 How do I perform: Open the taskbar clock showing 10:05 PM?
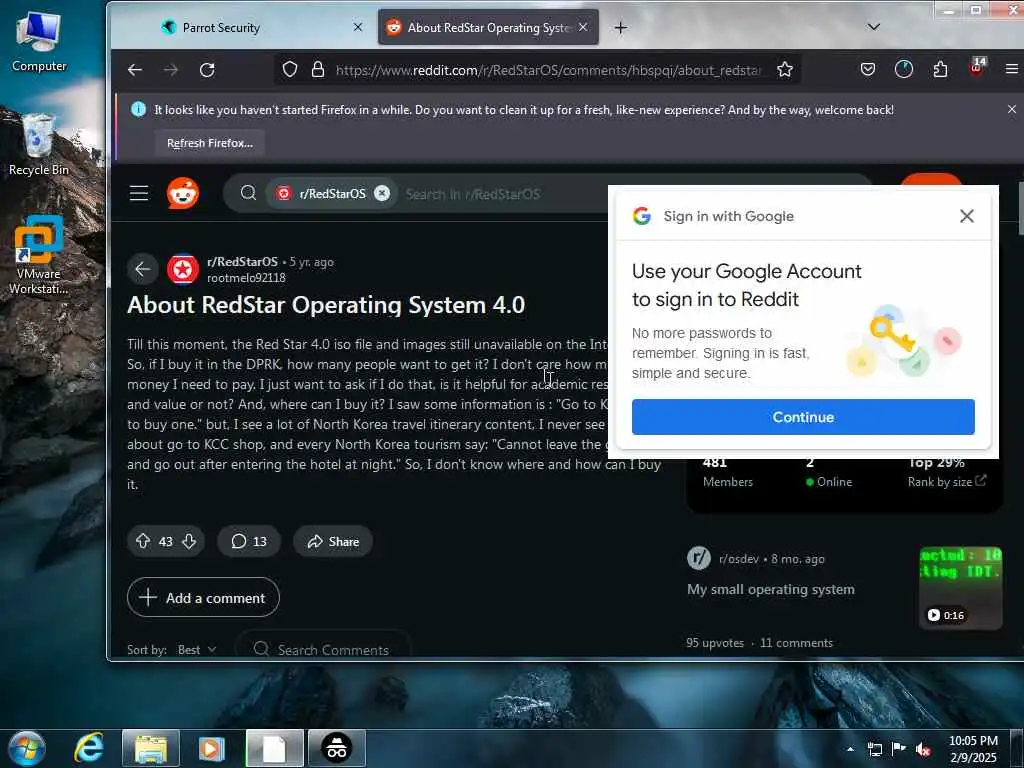point(973,748)
